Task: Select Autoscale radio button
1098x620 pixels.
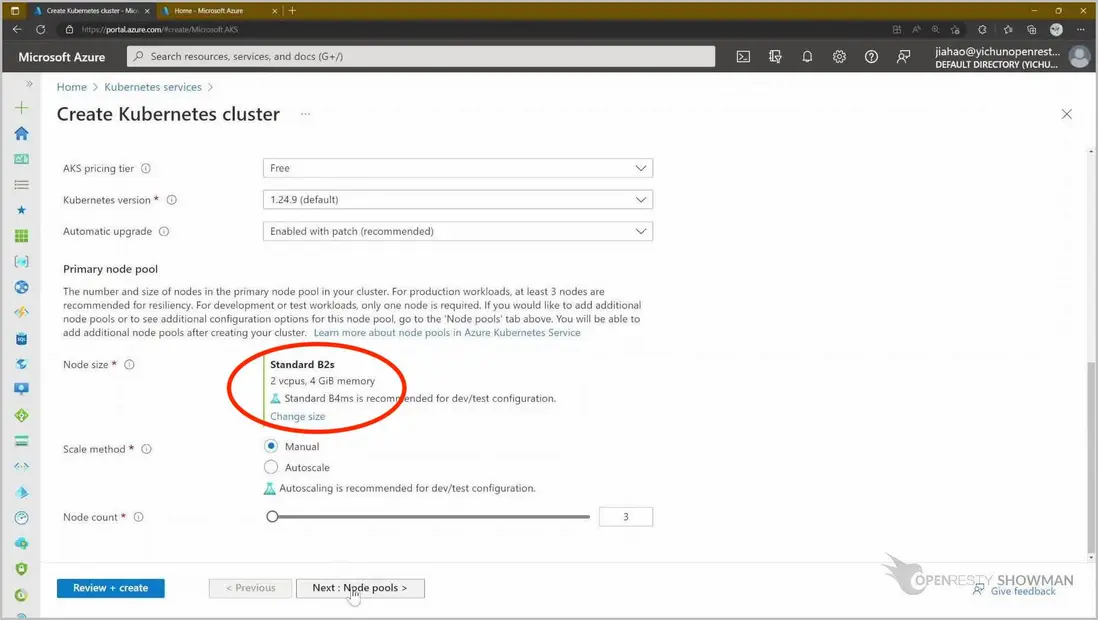Action: (271, 467)
